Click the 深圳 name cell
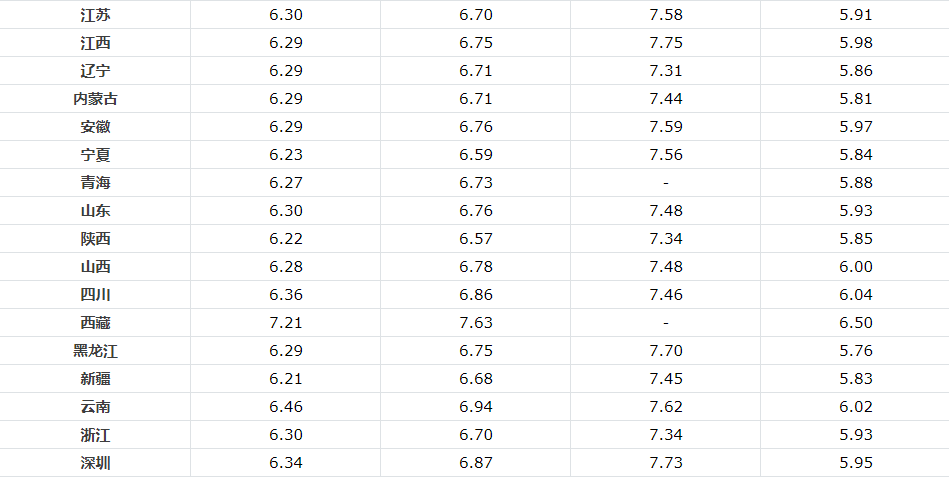Screen dimensions: 949x477 (95, 463)
